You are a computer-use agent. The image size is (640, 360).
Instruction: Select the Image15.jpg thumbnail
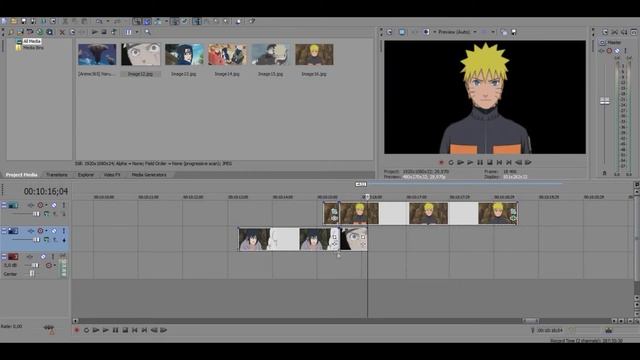(271, 54)
